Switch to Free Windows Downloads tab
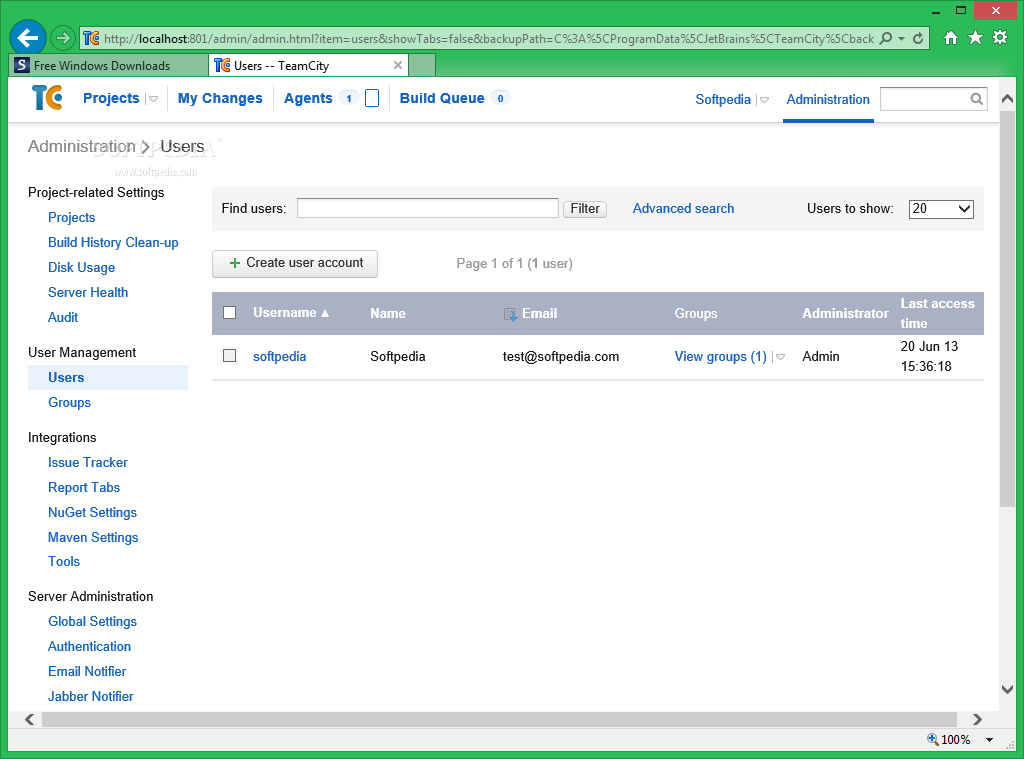The width and height of the screenshot is (1024, 759). point(108,65)
